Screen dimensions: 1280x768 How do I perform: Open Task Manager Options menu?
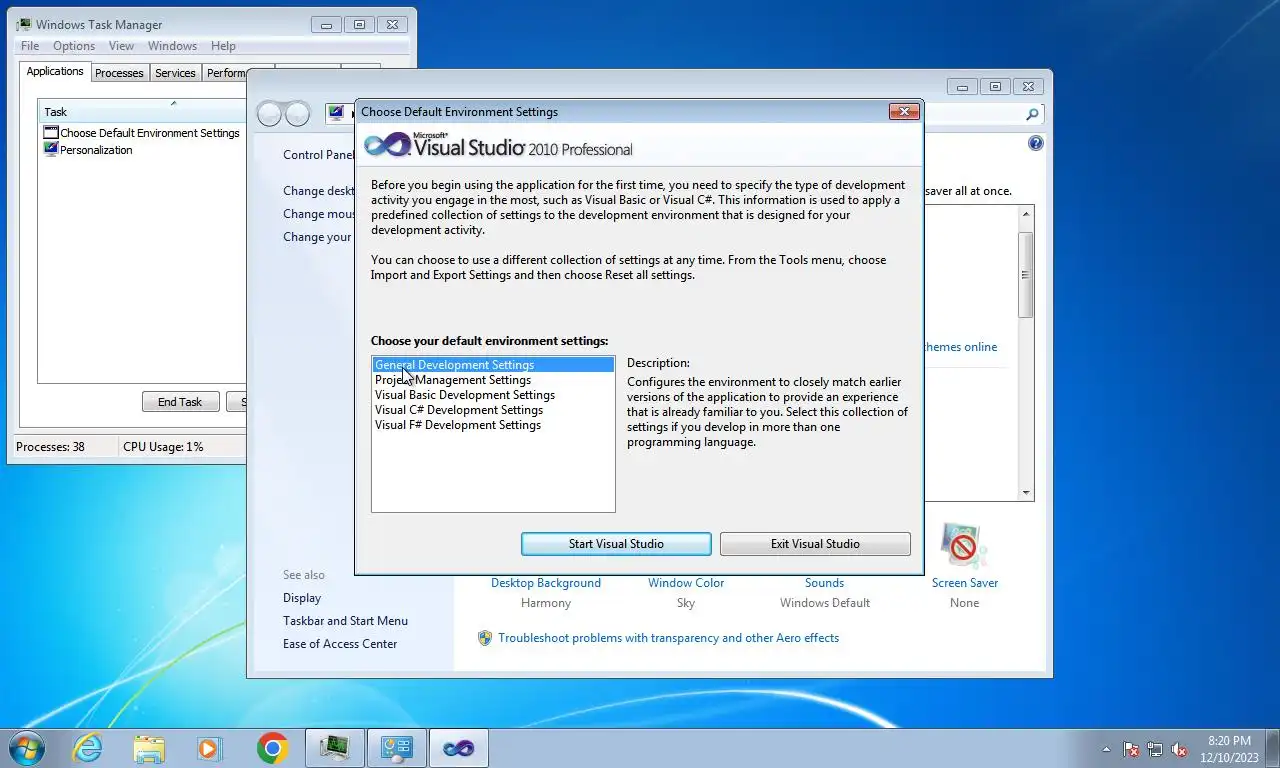[x=74, y=46]
